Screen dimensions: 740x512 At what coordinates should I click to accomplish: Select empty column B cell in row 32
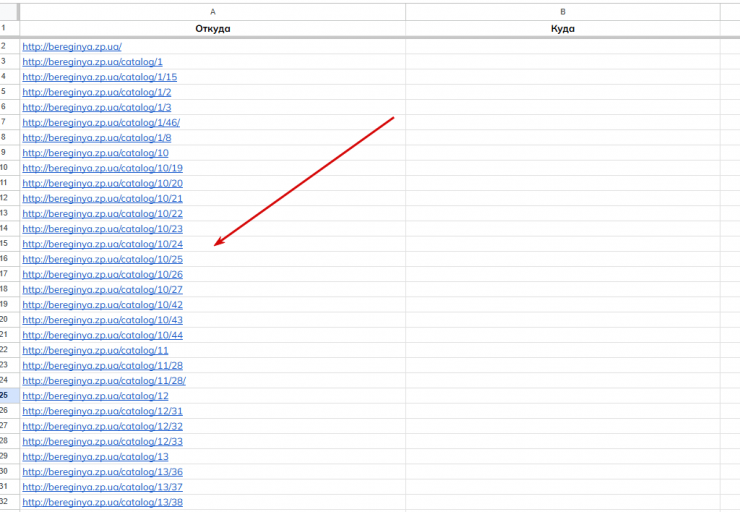[563, 502]
